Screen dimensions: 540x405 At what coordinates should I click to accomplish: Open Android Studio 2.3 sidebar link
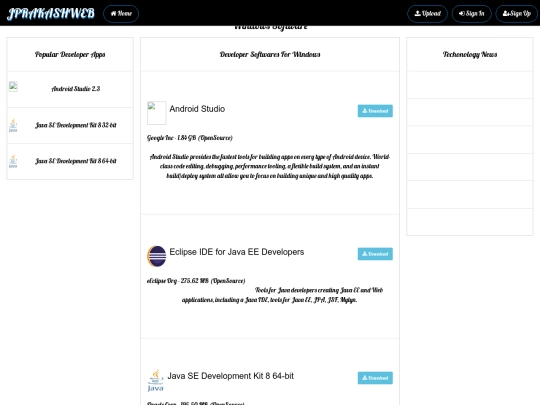click(x=76, y=89)
